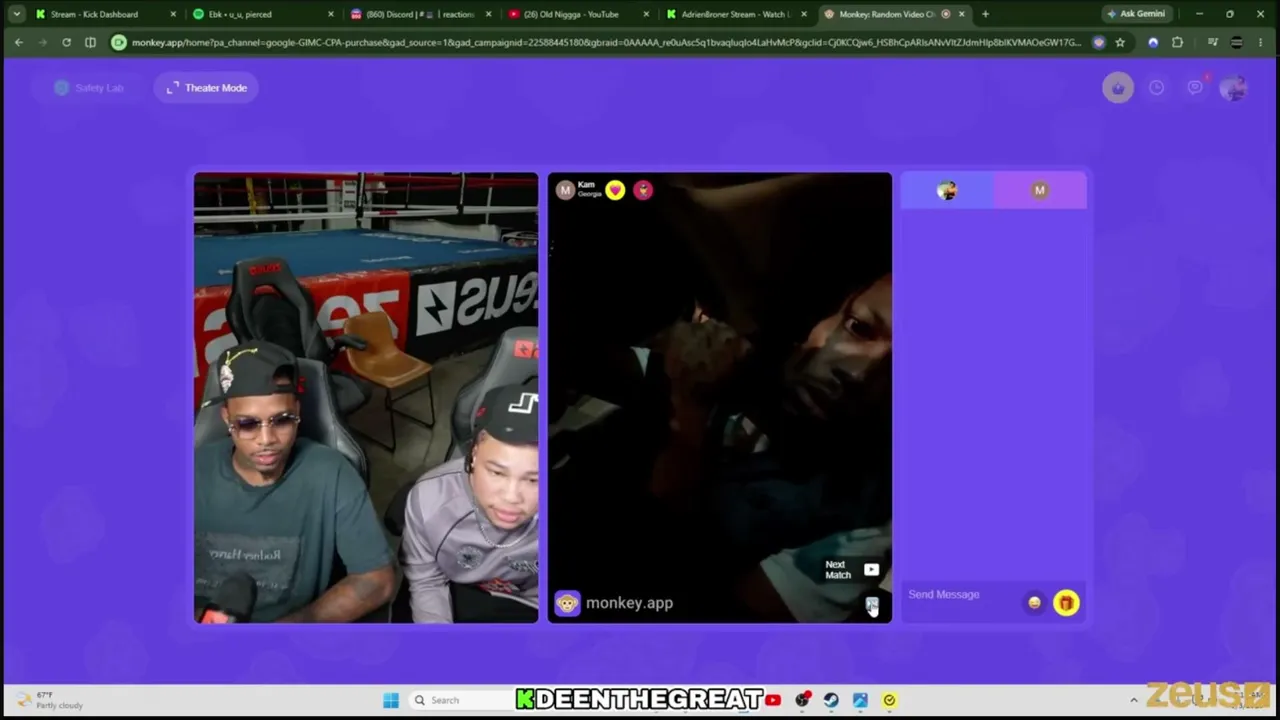Open the messages icon with notification badge
1280x720 pixels.
(x=1195, y=88)
